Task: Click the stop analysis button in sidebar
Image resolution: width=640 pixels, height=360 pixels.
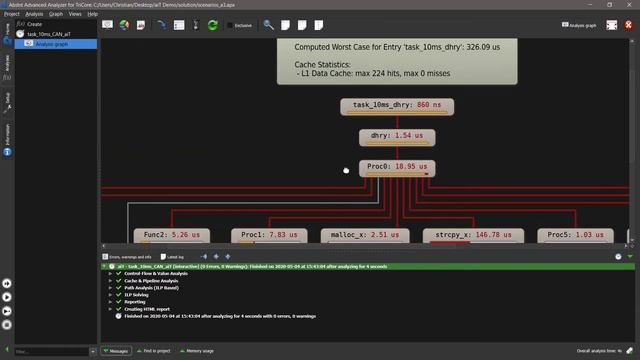Action: pyautogui.click(x=7, y=325)
